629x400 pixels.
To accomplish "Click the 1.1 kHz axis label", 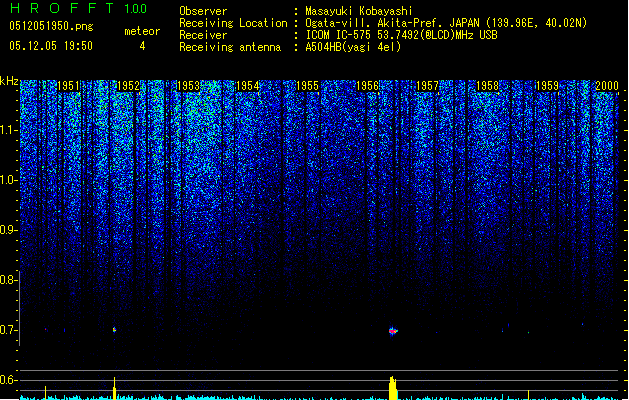I will click(9, 130).
